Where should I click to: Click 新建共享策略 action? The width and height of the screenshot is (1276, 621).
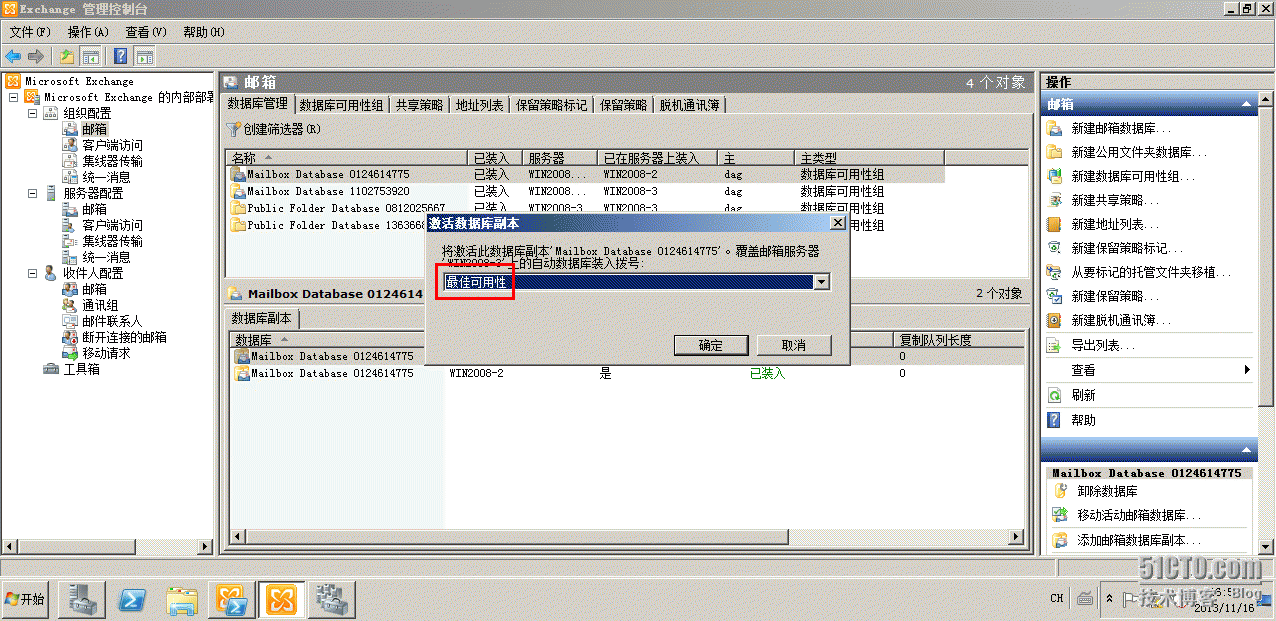pyautogui.click(x=1114, y=200)
